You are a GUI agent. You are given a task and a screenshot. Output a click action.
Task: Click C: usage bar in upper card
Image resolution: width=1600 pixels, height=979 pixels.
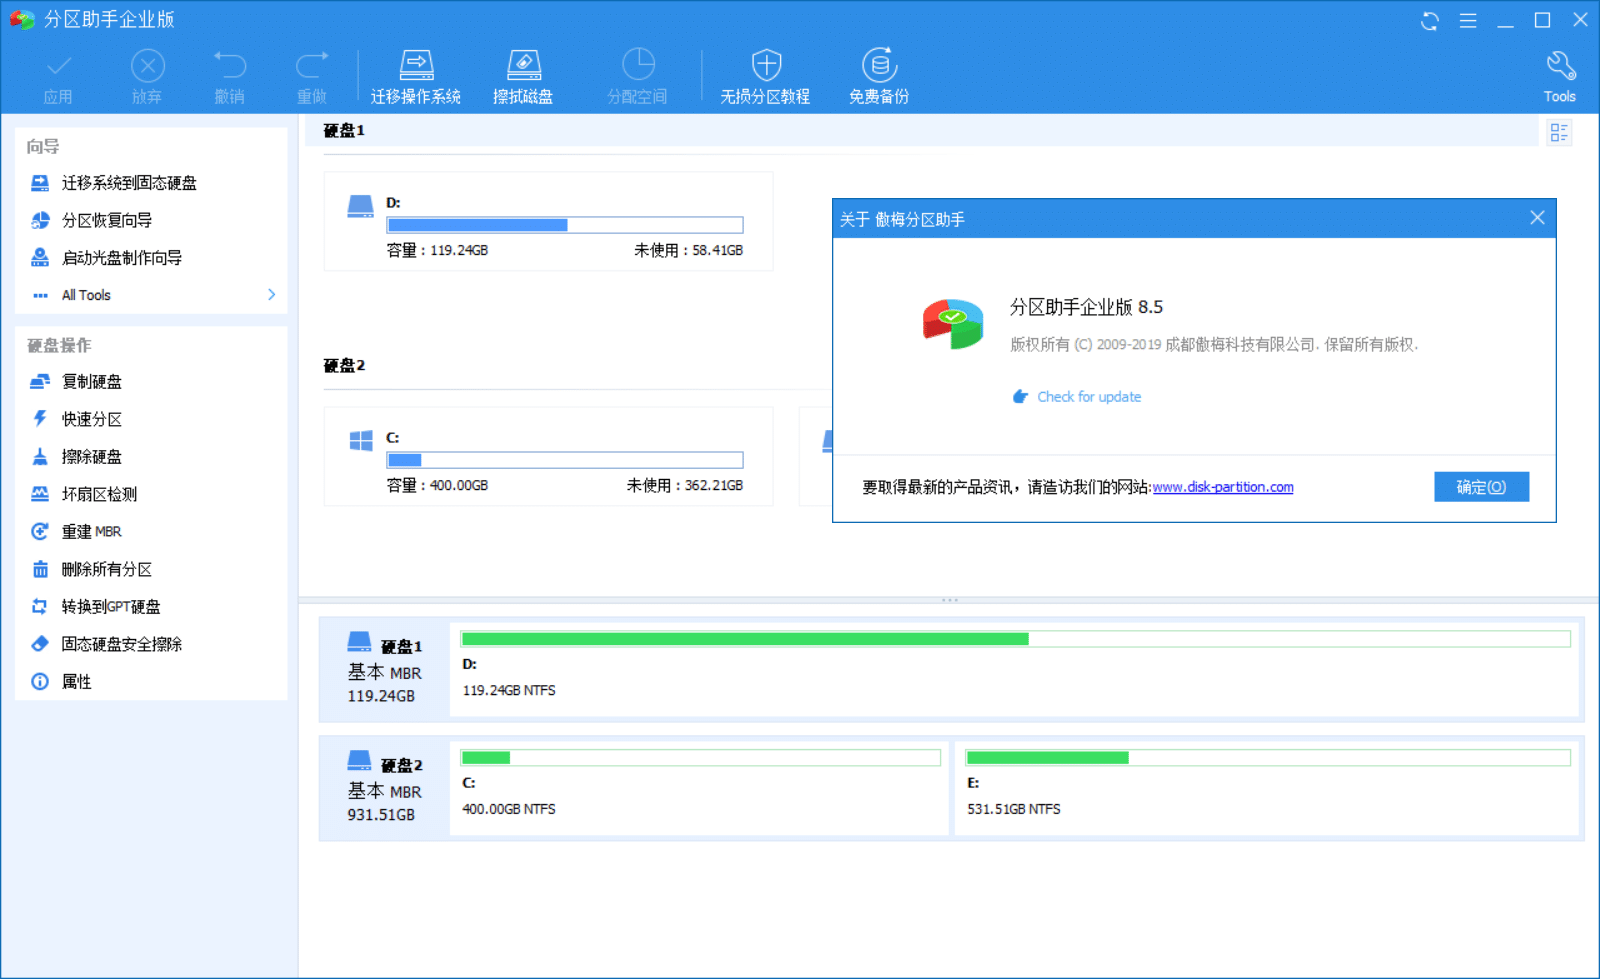[x=565, y=460]
